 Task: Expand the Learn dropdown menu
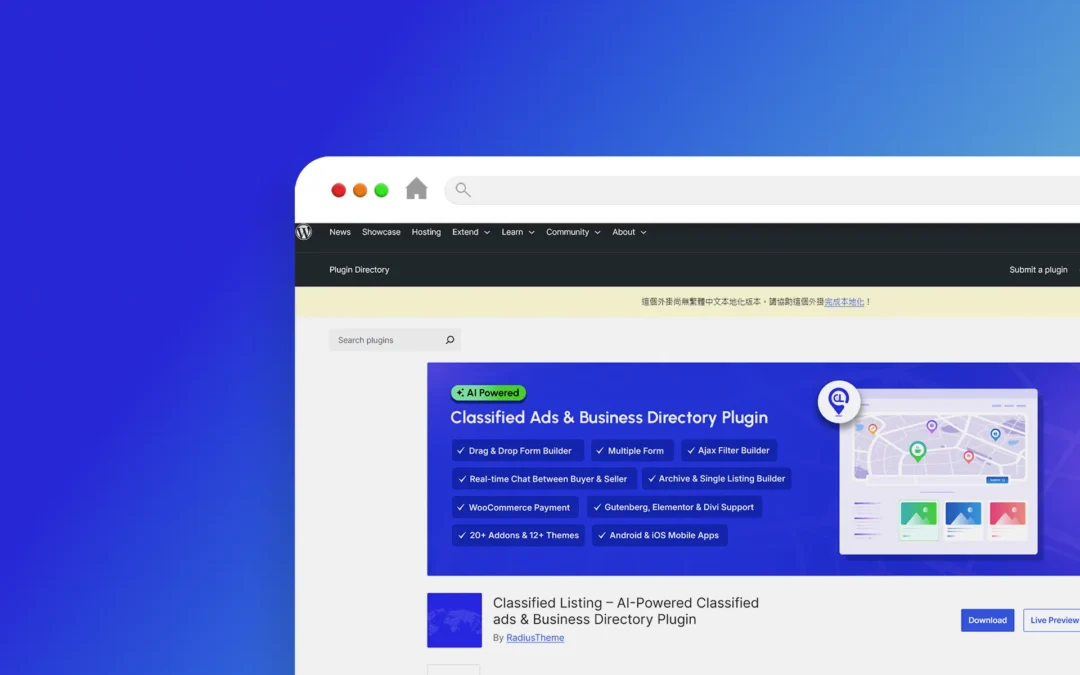518,232
